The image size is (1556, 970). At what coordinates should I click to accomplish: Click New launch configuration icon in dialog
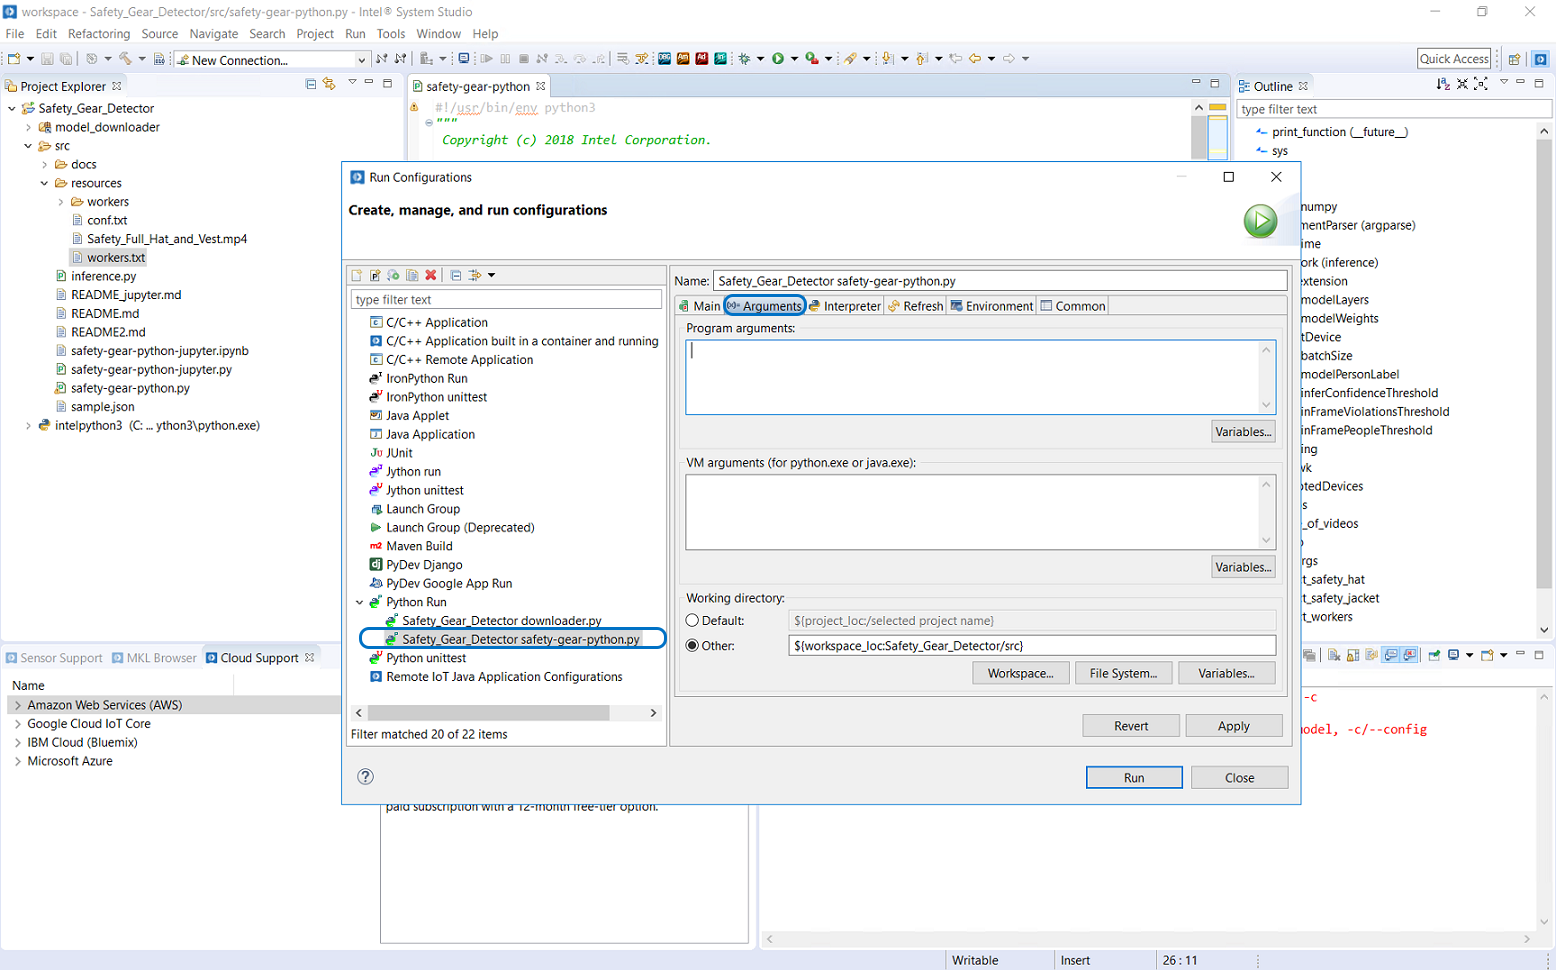pos(357,275)
